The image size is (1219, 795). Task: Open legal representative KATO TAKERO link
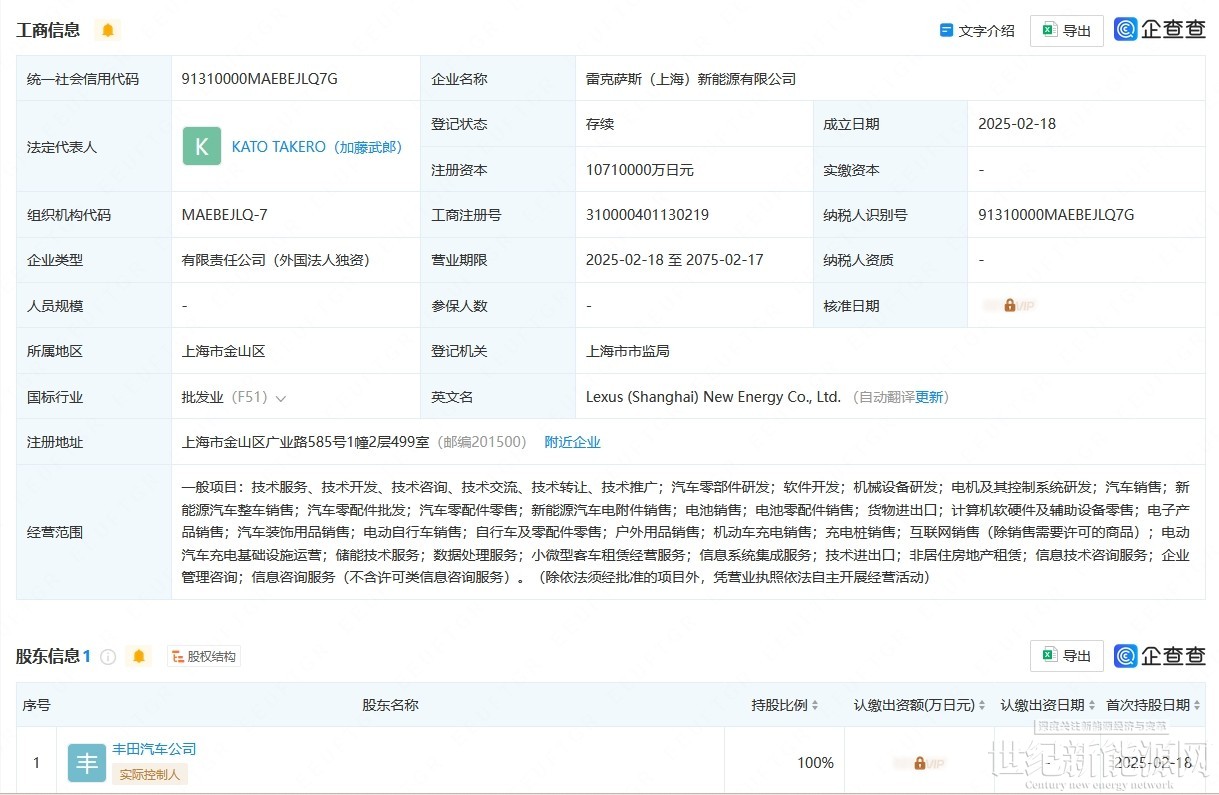pos(317,146)
